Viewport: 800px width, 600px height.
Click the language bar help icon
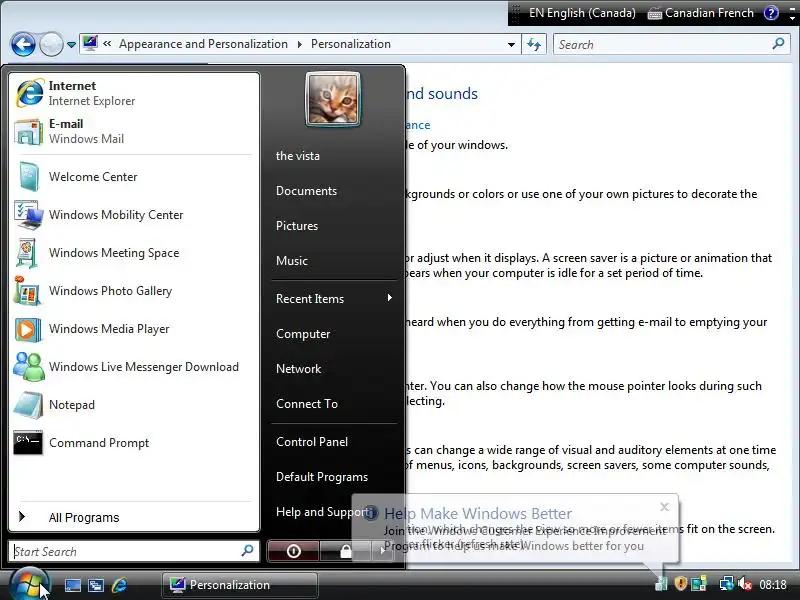[770, 13]
